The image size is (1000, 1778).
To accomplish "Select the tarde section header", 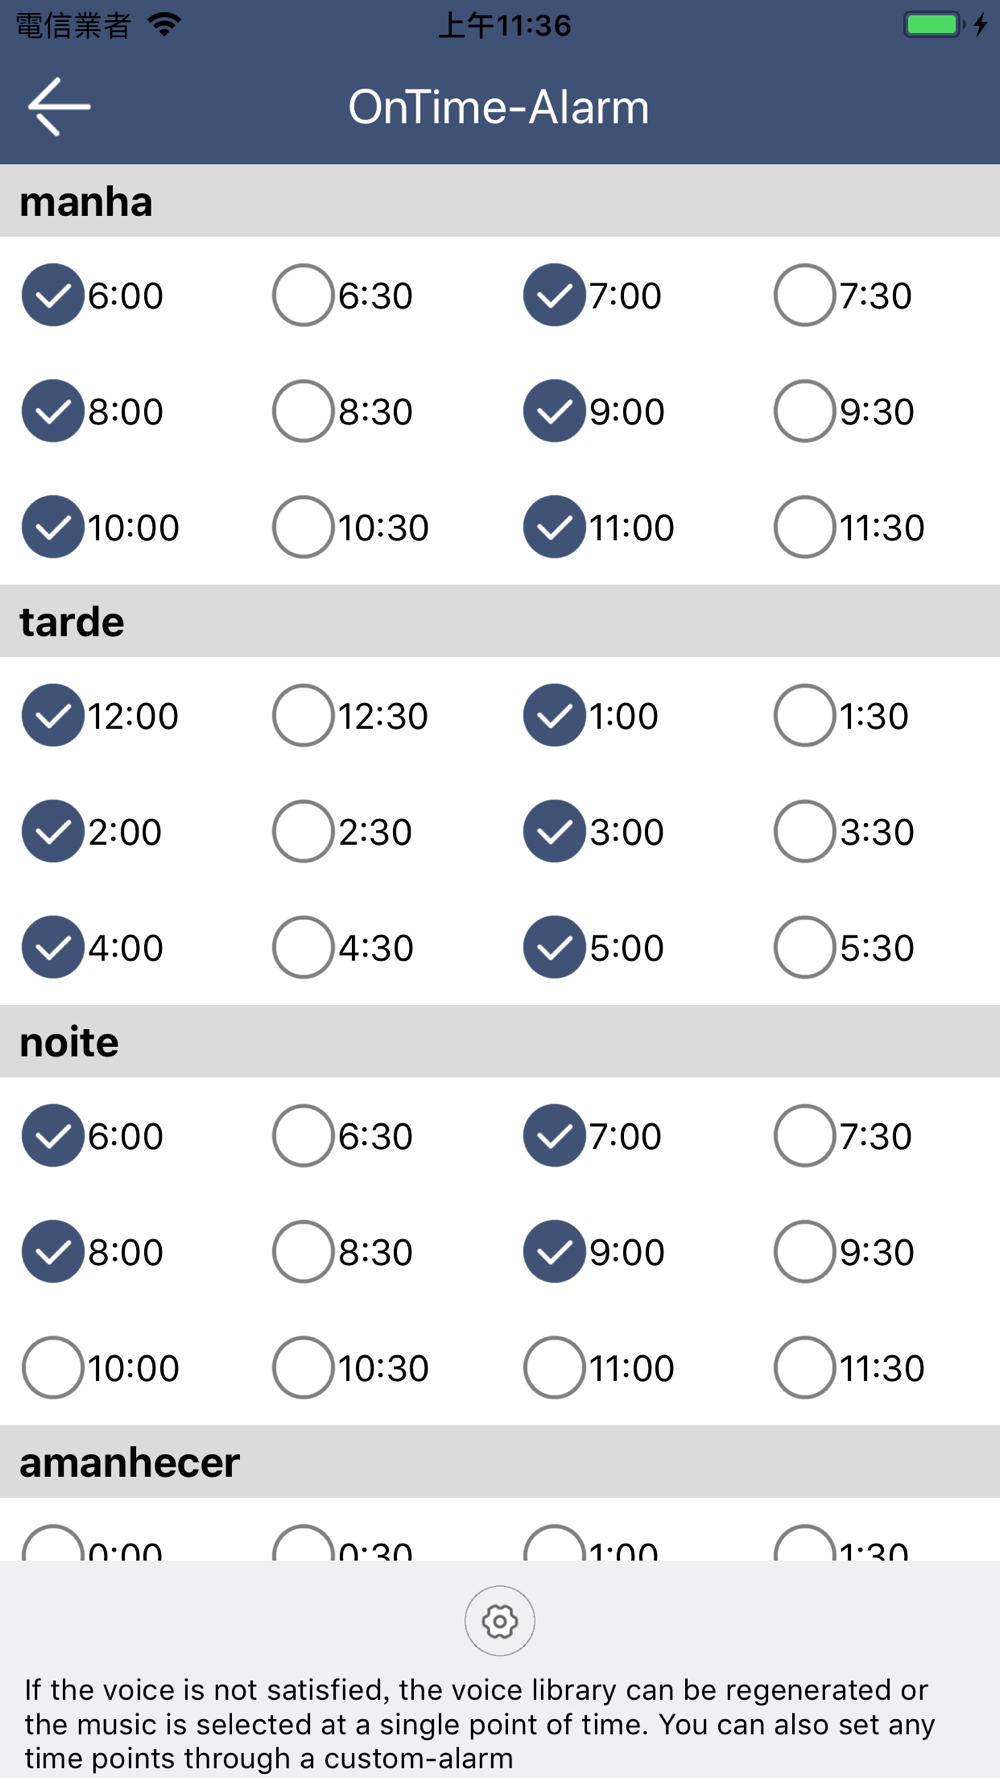I will (x=500, y=621).
